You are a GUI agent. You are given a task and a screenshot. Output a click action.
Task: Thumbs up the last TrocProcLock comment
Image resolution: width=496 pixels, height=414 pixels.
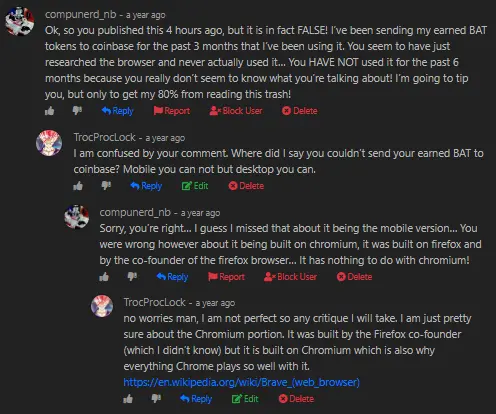pos(128,399)
